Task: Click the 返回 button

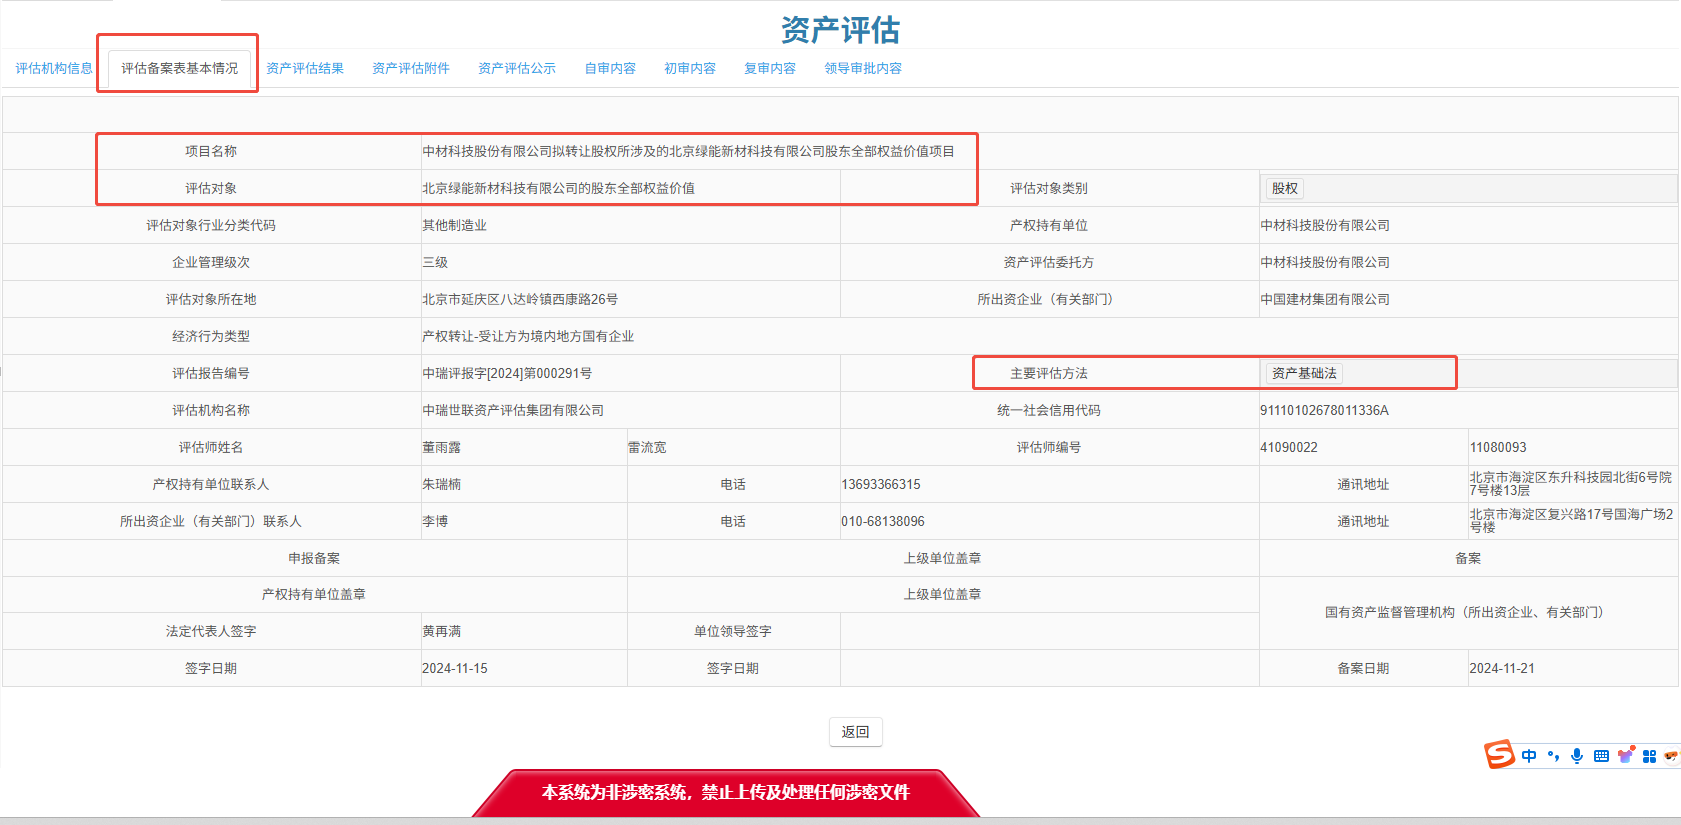Action: [x=855, y=732]
